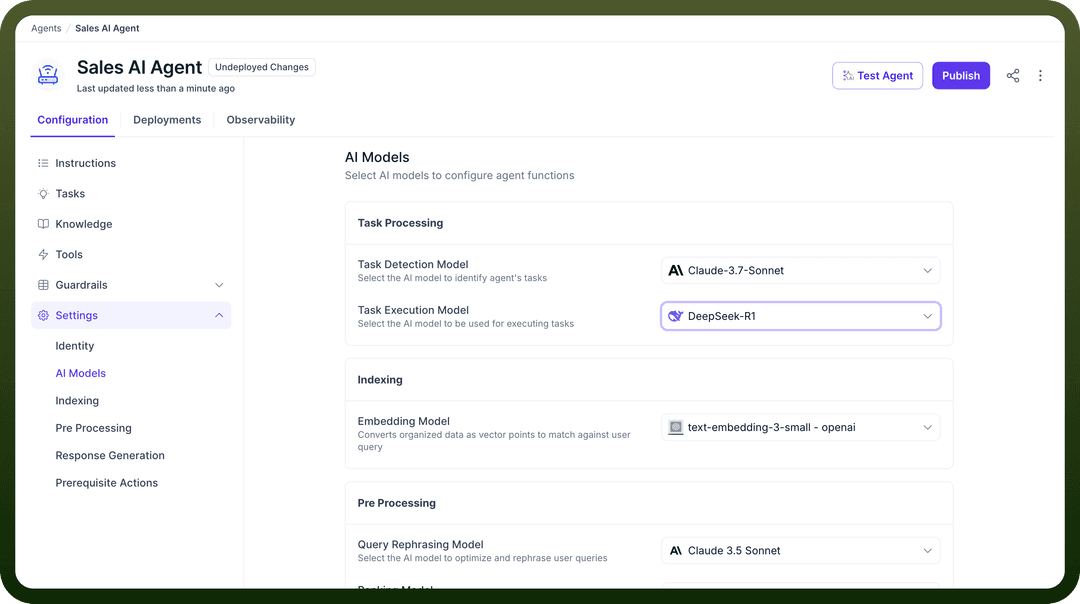
Task: Expand the Guardrails section chevron
Action: 219,284
